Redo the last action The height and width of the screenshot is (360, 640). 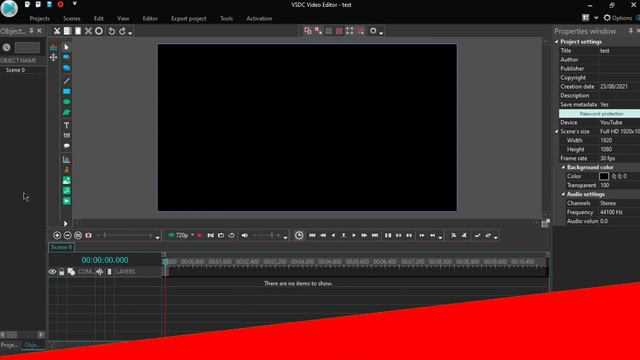[x=122, y=31]
